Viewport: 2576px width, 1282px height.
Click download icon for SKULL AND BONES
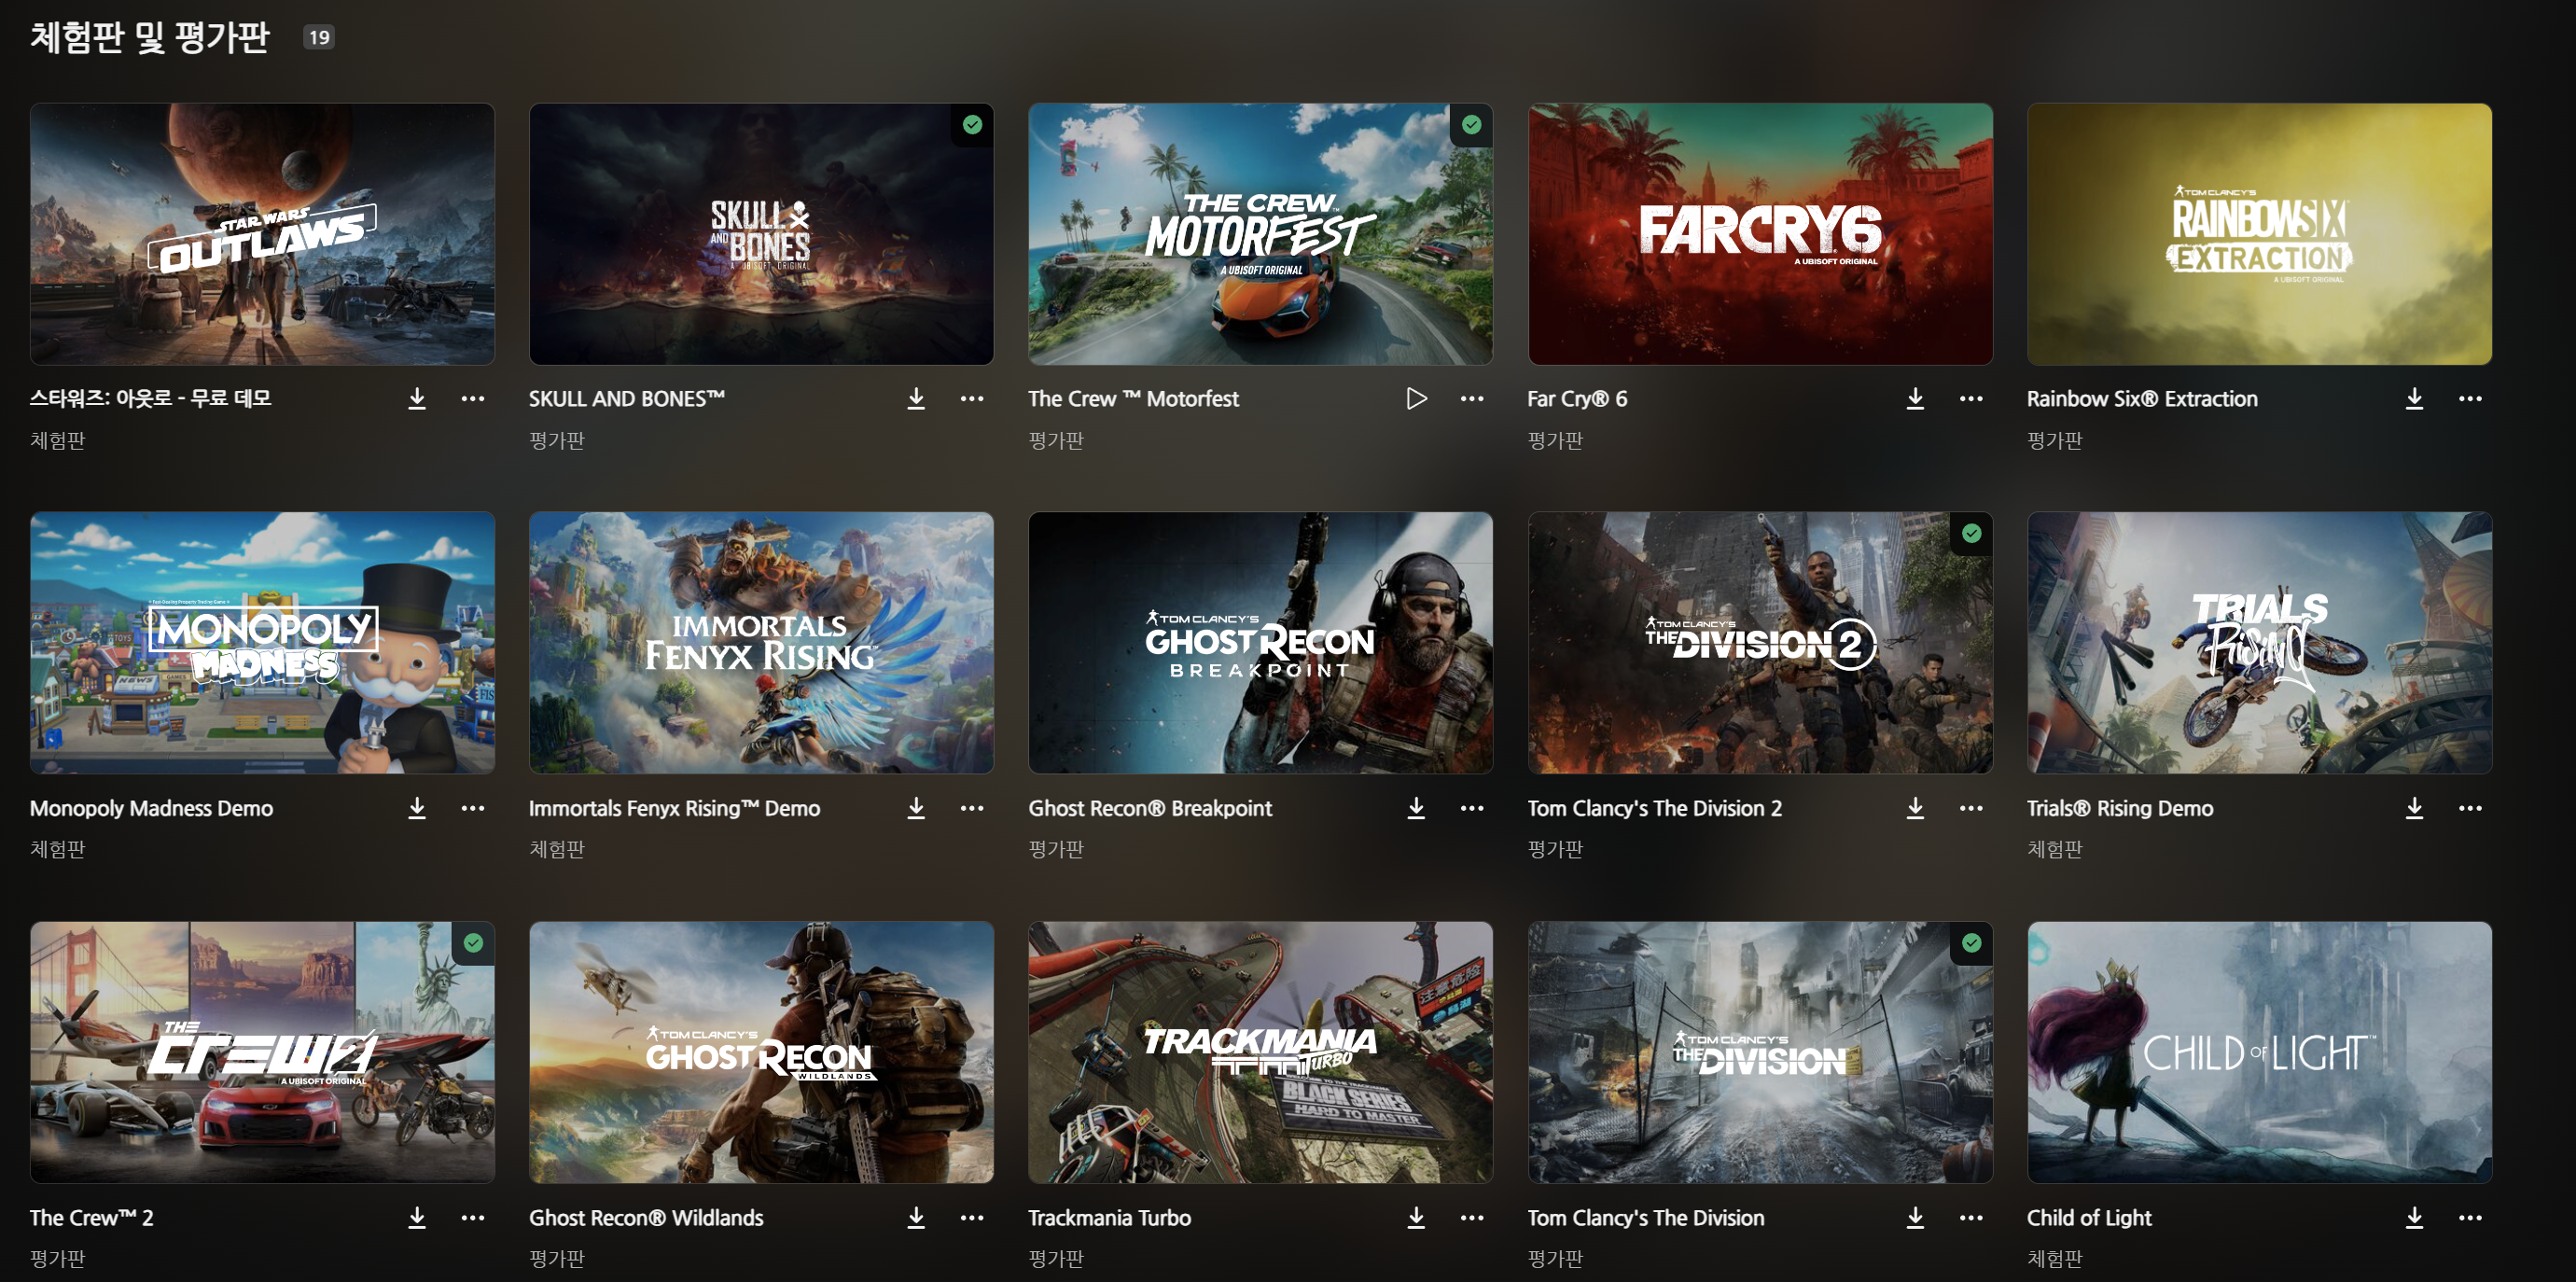pyautogui.click(x=915, y=399)
